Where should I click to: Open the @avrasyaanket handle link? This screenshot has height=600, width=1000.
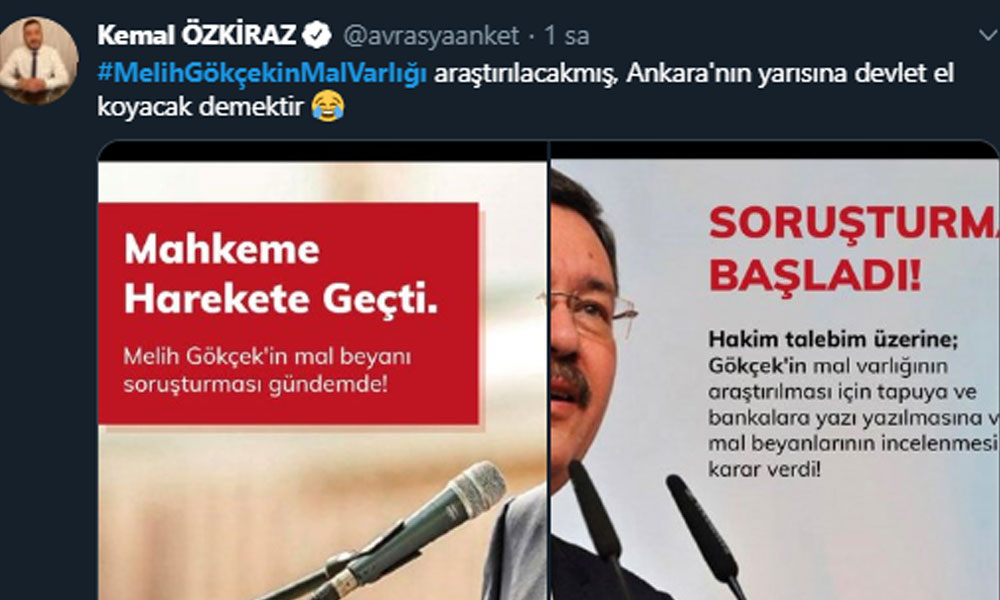tap(431, 36)
